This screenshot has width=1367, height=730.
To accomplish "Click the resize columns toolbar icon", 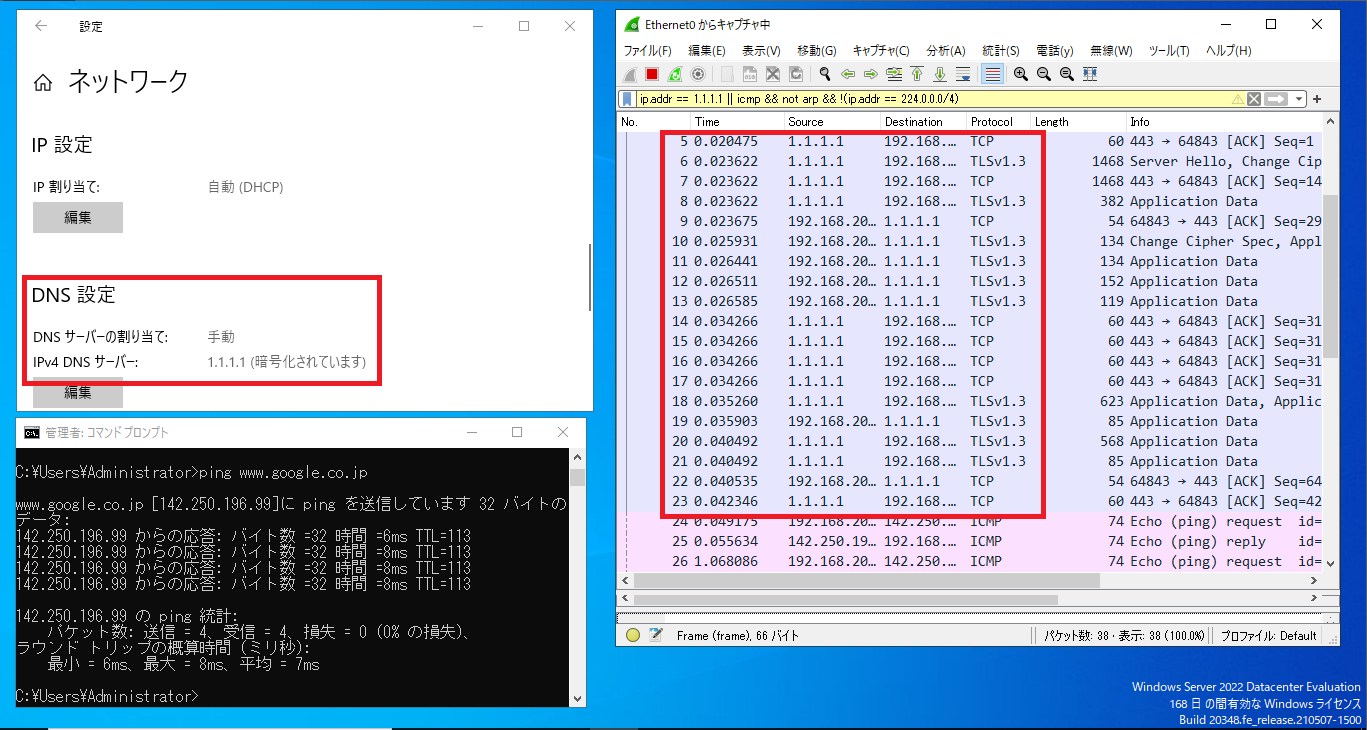I will point(1090,74).
